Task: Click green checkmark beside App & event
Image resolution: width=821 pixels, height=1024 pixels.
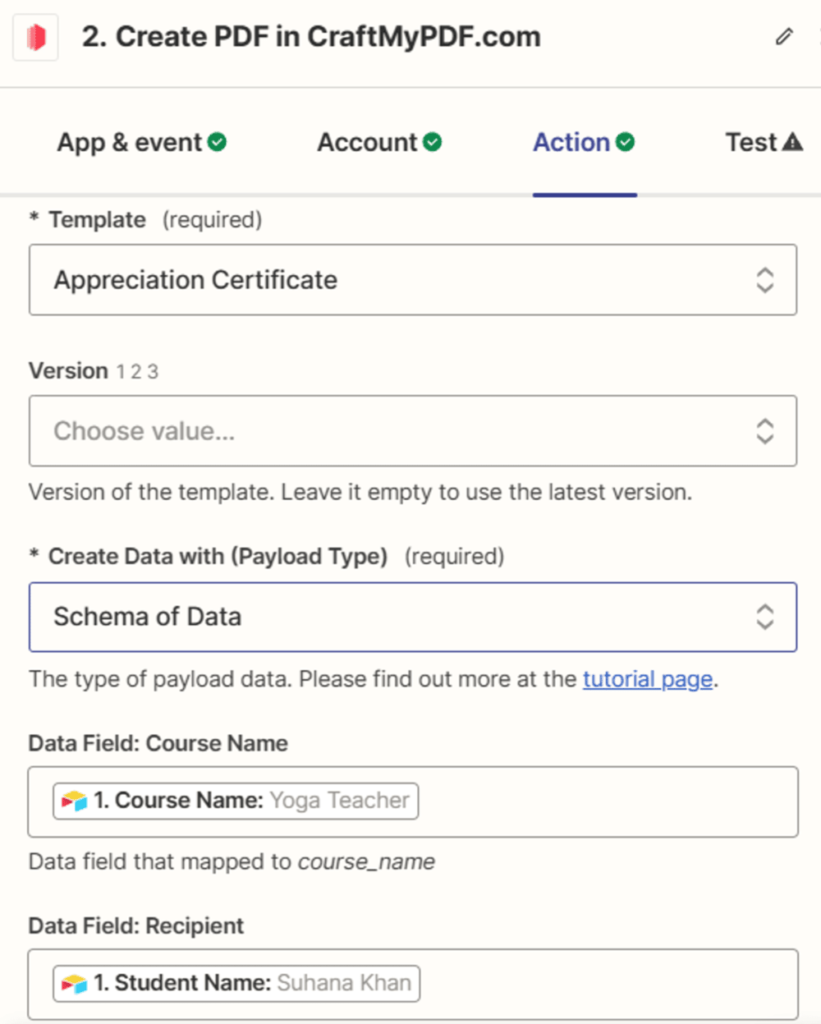Action: click(217, 142)
